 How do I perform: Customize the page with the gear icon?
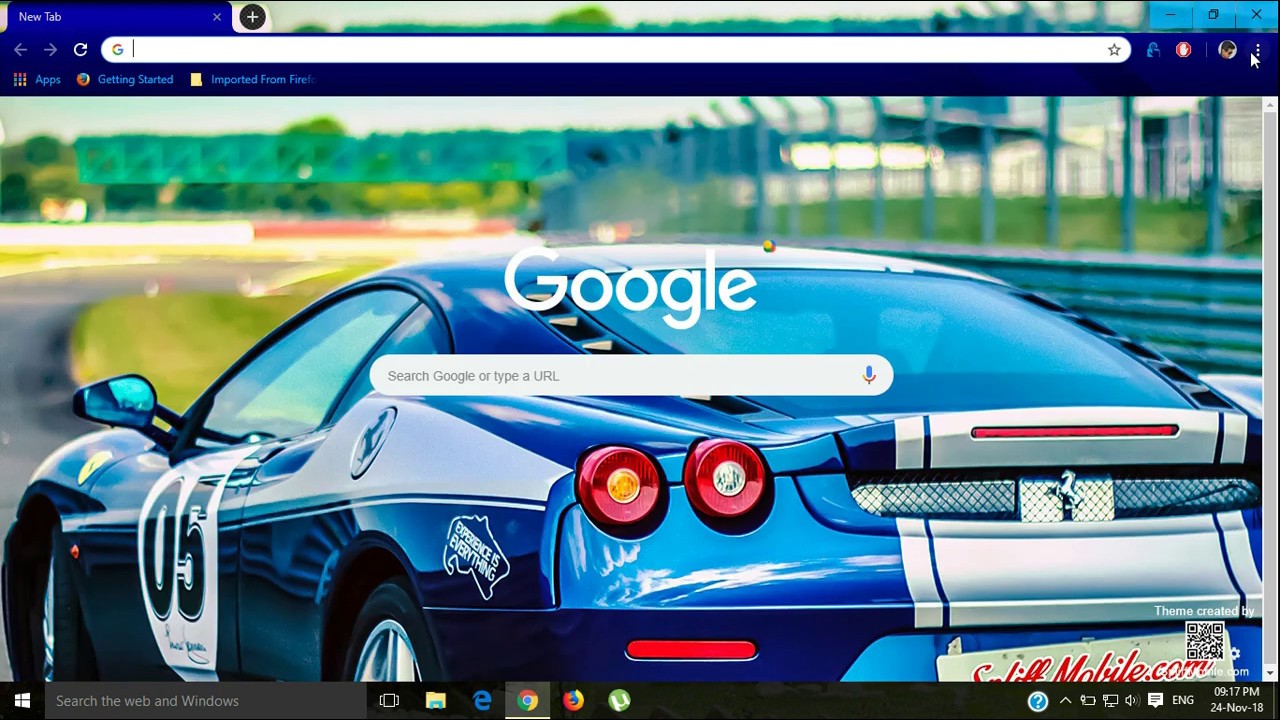pos(1235,653)
